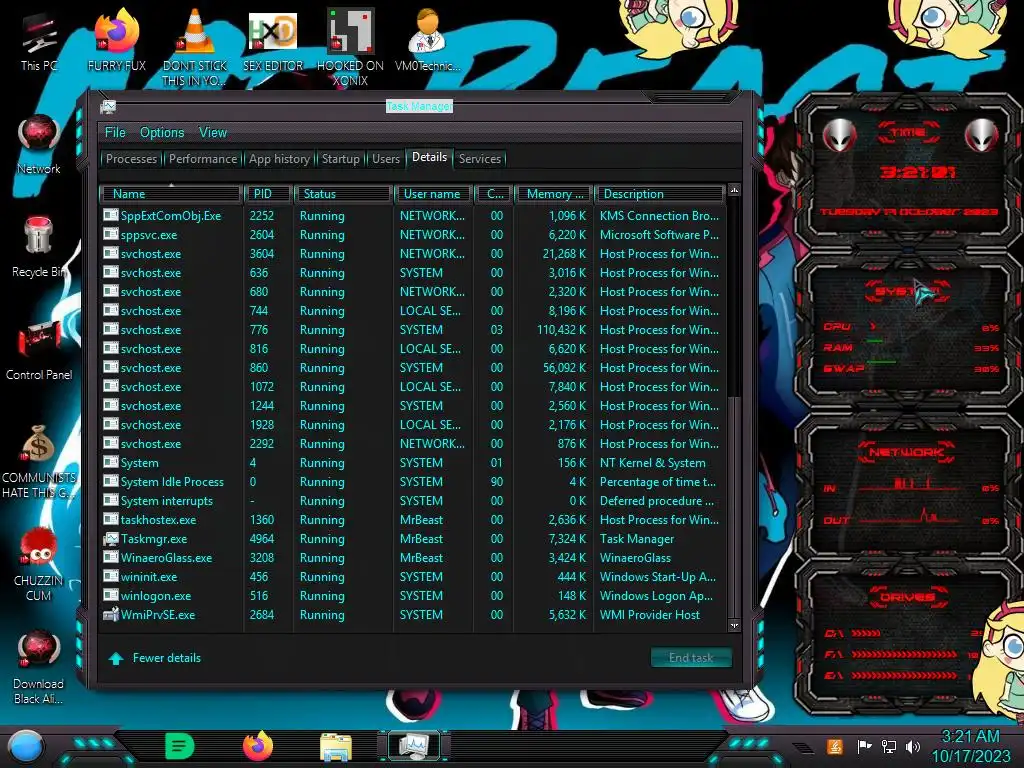Open the Download Black Ali shortcut
1024x768 pixels.
click(39, 667)
